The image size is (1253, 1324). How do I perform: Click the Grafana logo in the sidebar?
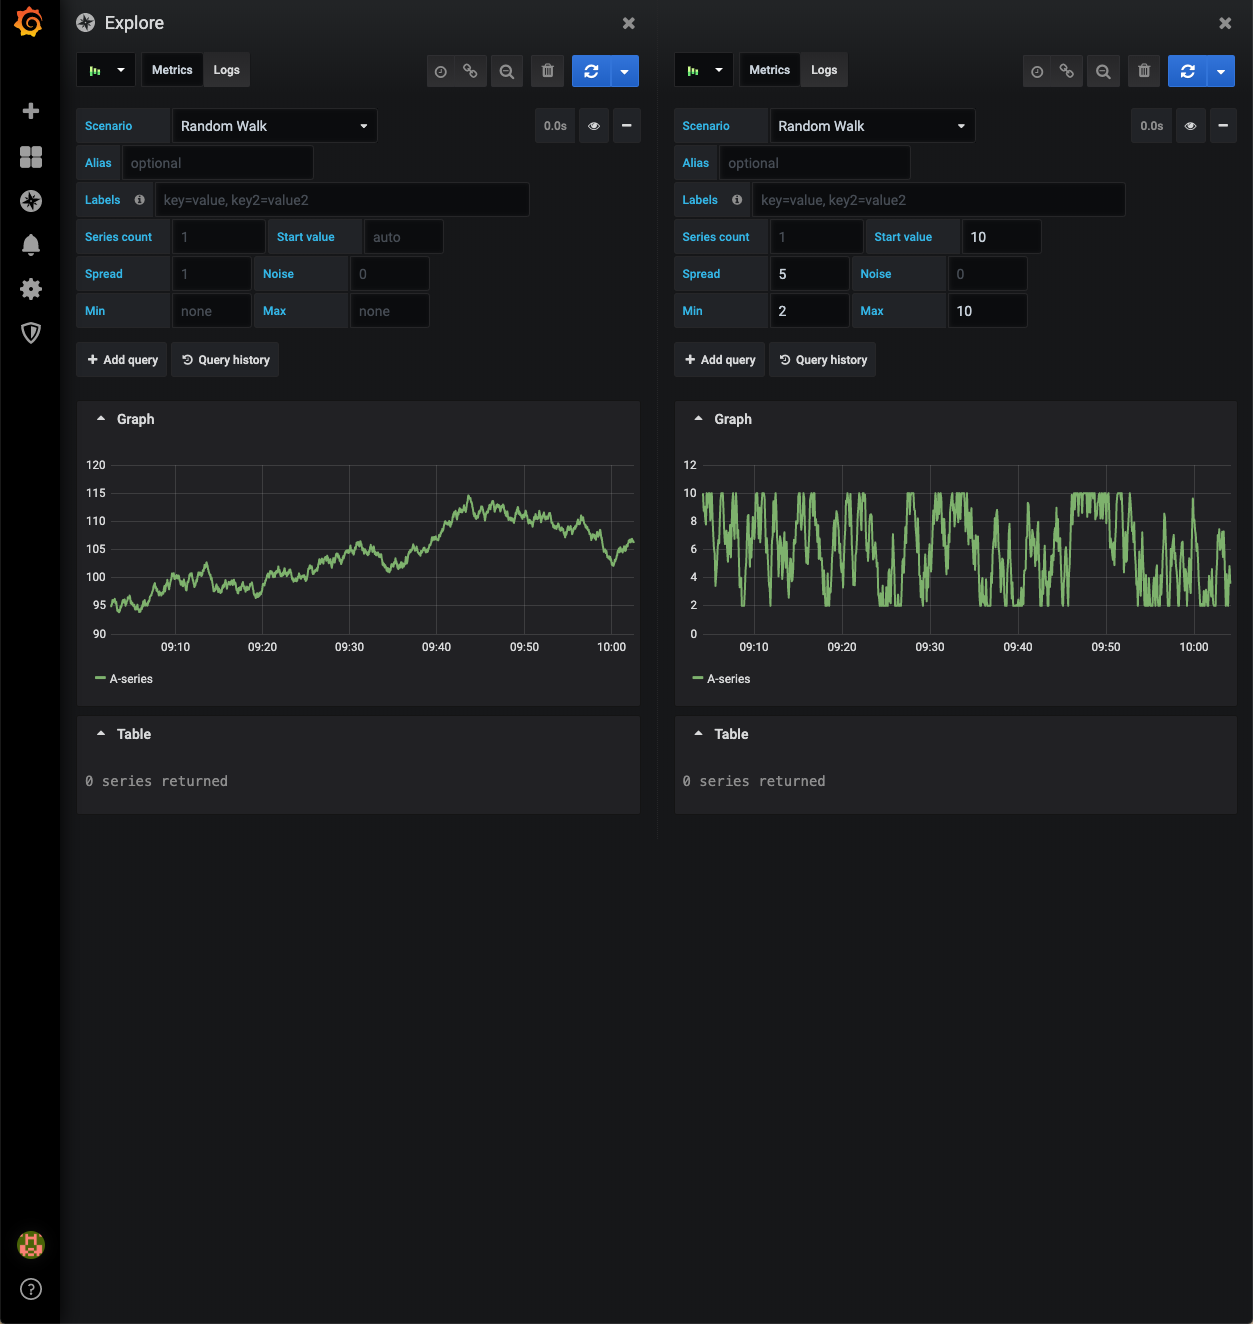coord(30,22)
